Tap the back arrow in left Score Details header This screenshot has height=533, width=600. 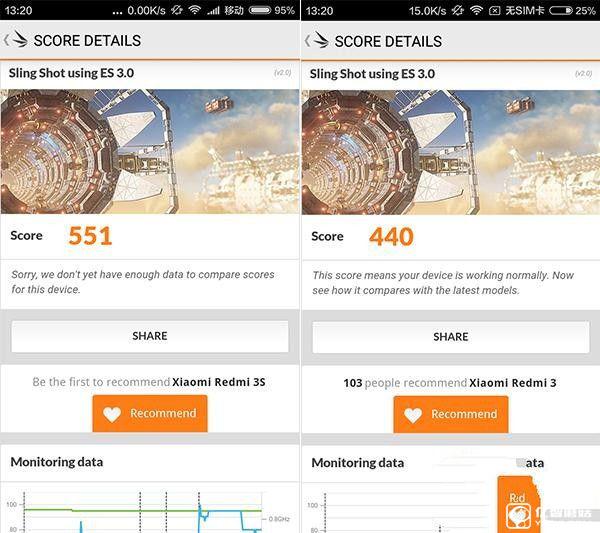6,40
